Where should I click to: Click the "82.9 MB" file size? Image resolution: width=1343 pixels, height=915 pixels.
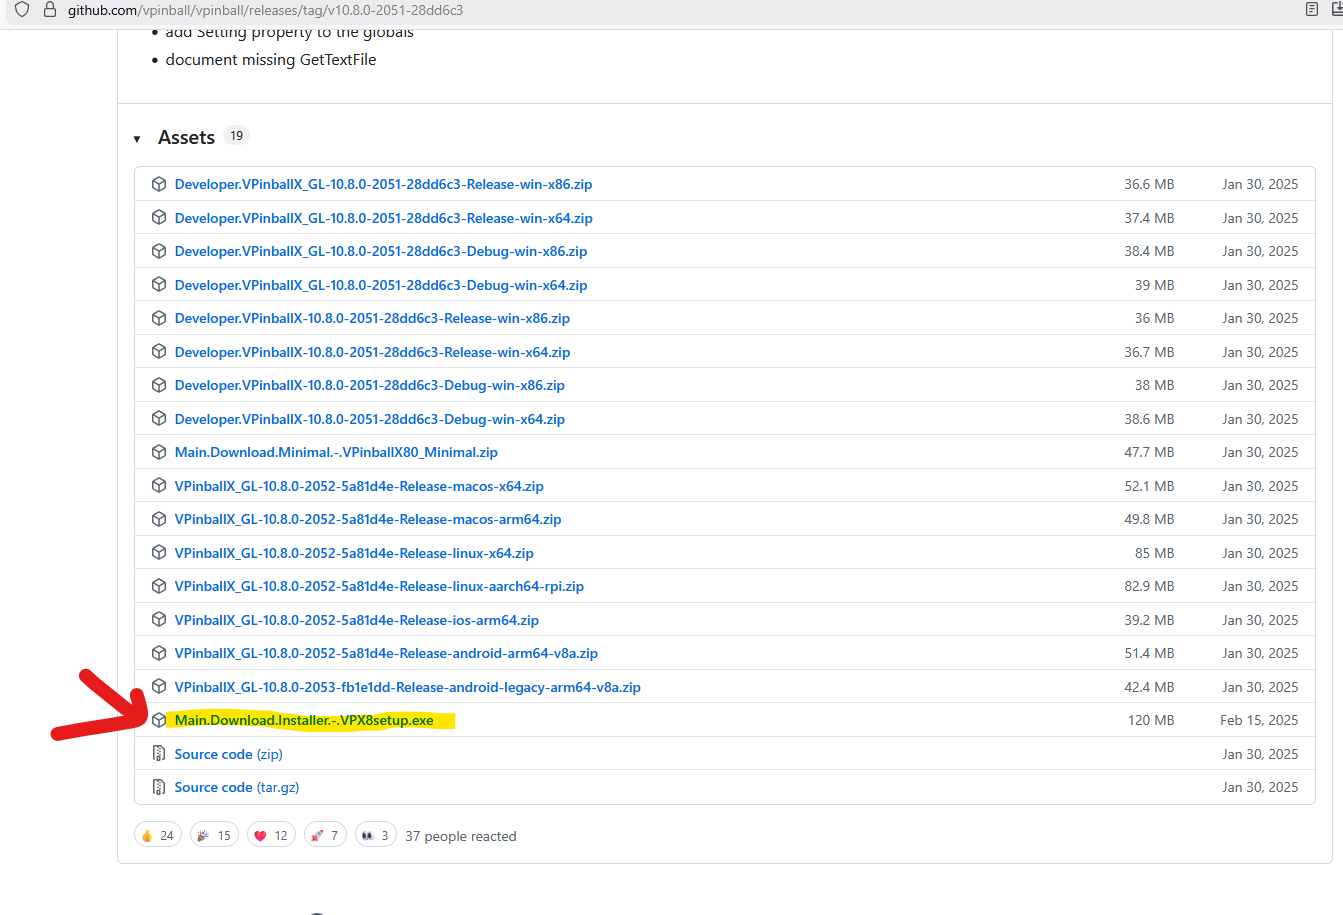coord(1149,586)
